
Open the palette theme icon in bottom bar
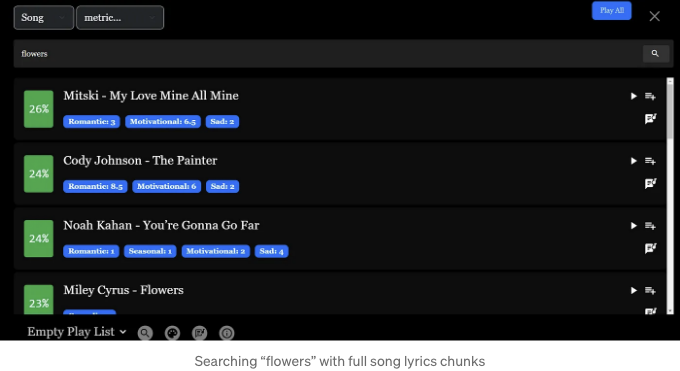pos(172,333)
